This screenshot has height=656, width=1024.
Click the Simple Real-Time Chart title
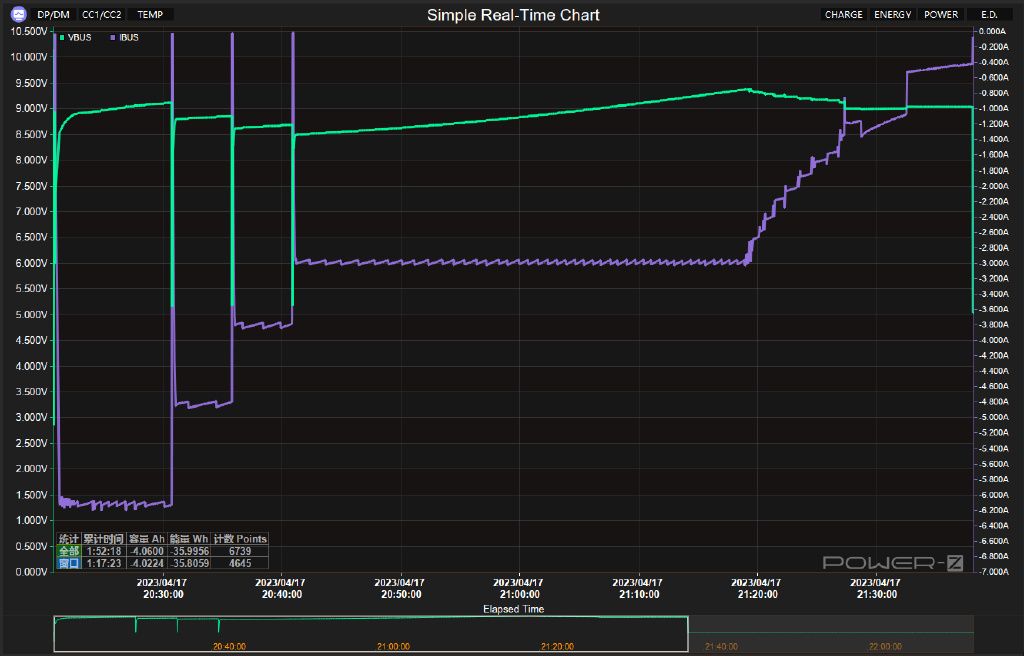point(513,15)
